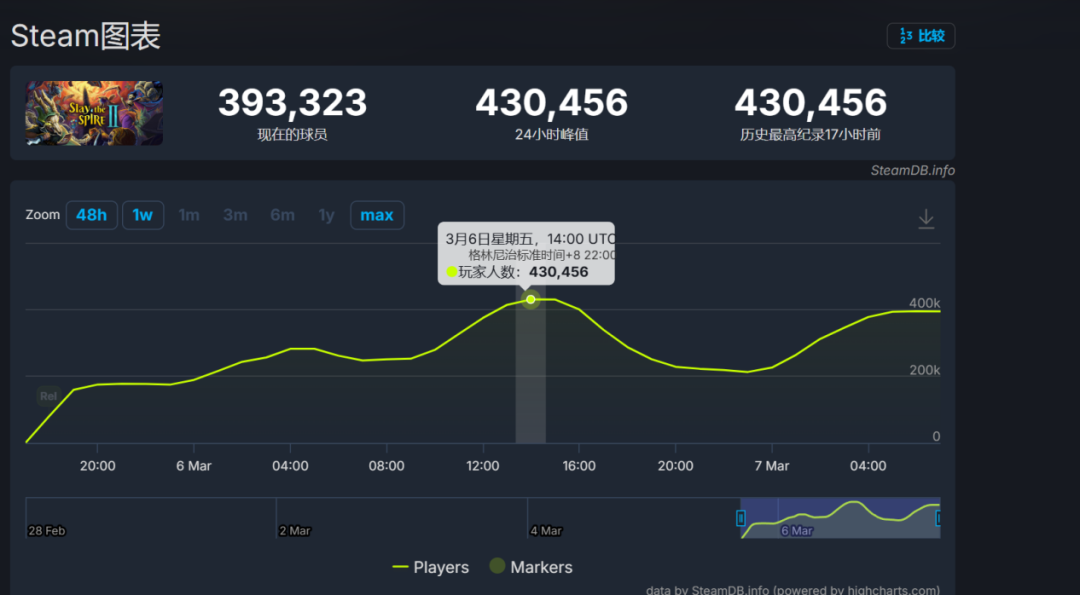This screenshot has width=1080, height=595.
Task: Click the 200k y-axis label
Action: [x=924, y=370]
